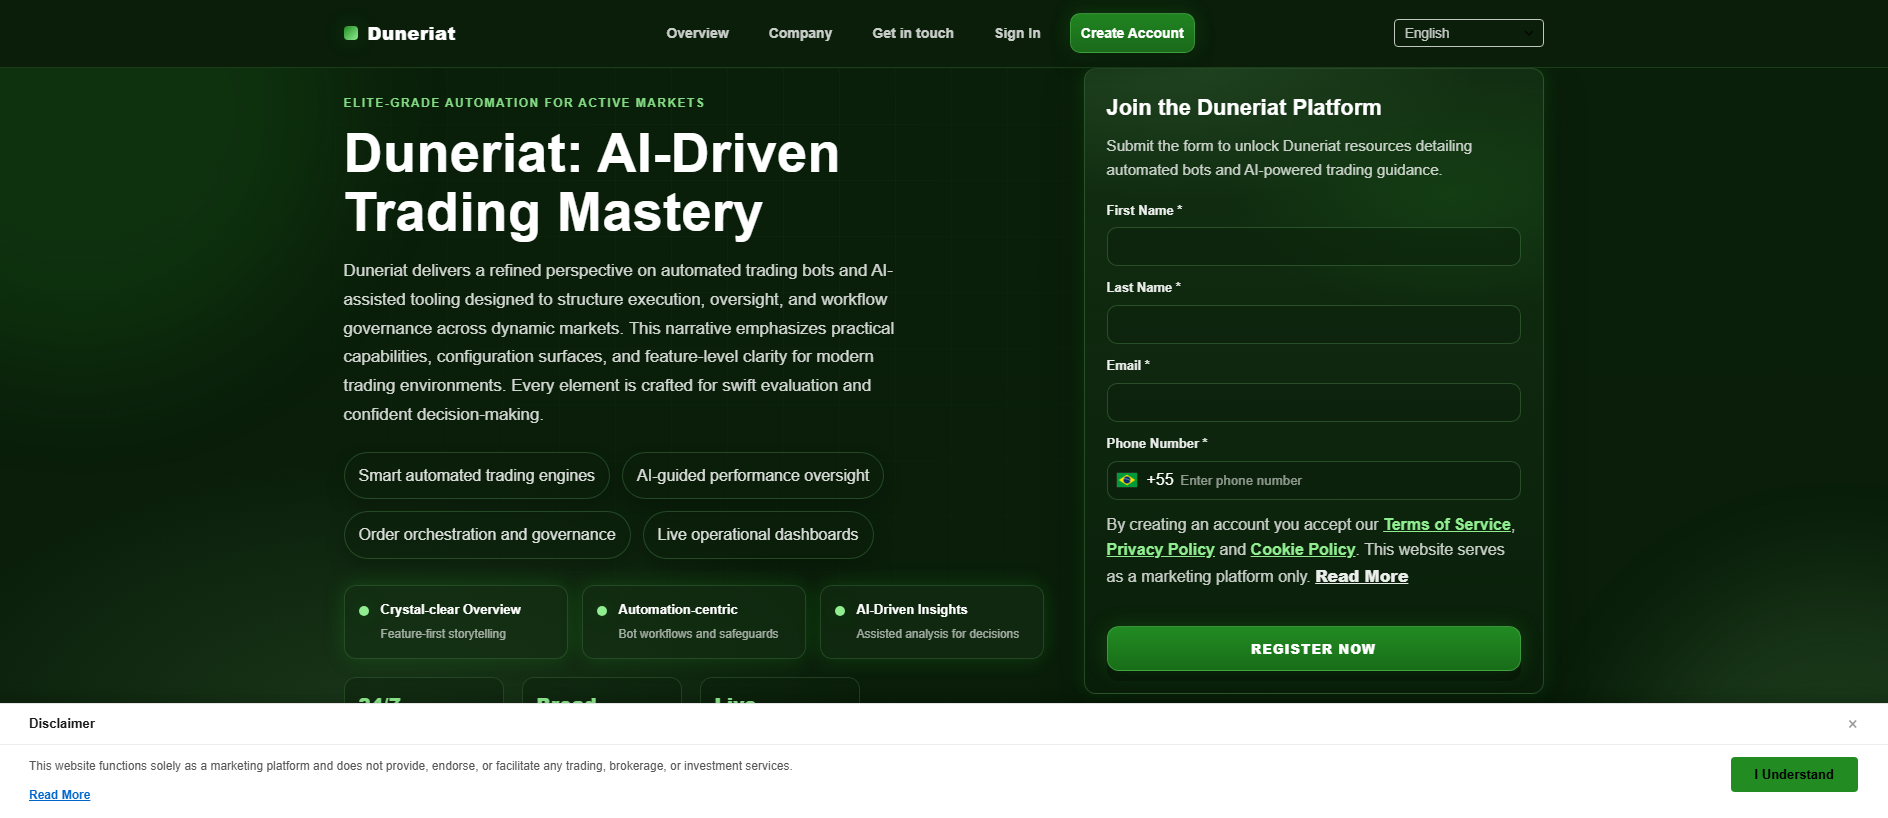Viewport: 1888px width, 818px height.
Task: Open the Cookie Policy link
Action: click(x=1302, y=549)
